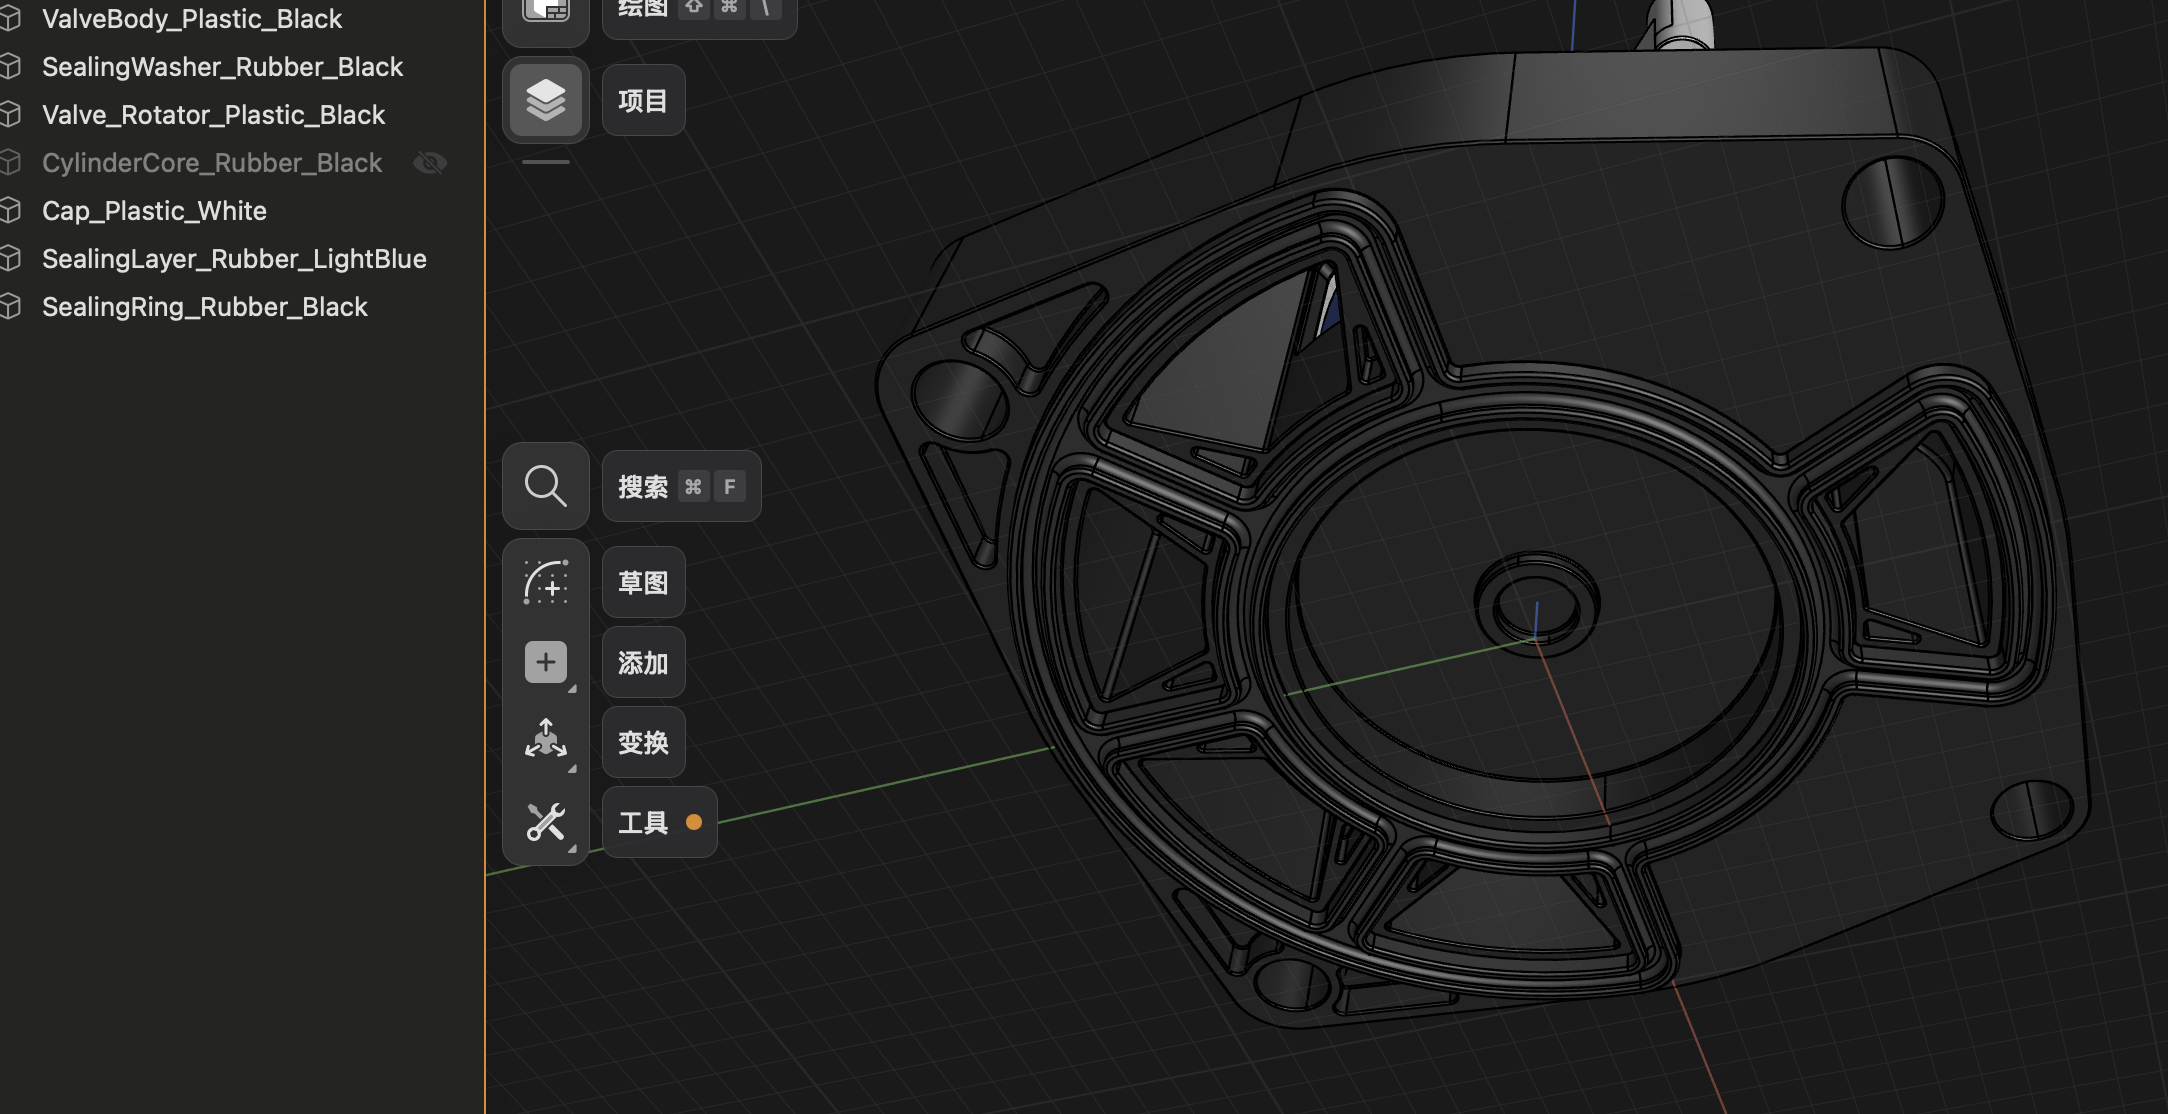Click the Drawing (绘图) sheet icon
This screenshot has height=1114, width=2168.
[545, 10]
